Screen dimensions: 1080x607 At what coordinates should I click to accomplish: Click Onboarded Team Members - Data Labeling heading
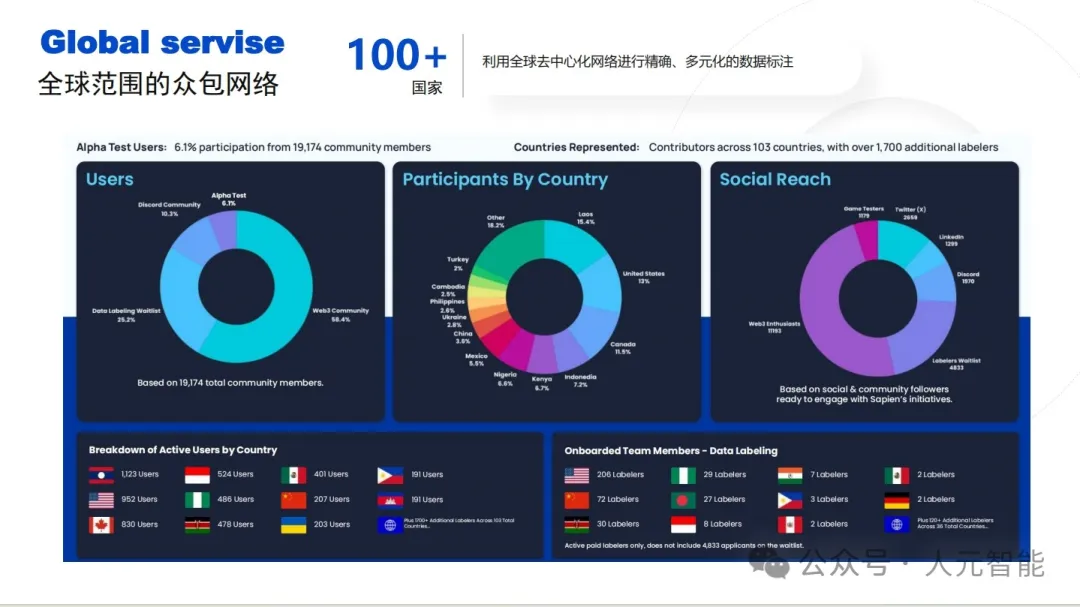(671, 451)
